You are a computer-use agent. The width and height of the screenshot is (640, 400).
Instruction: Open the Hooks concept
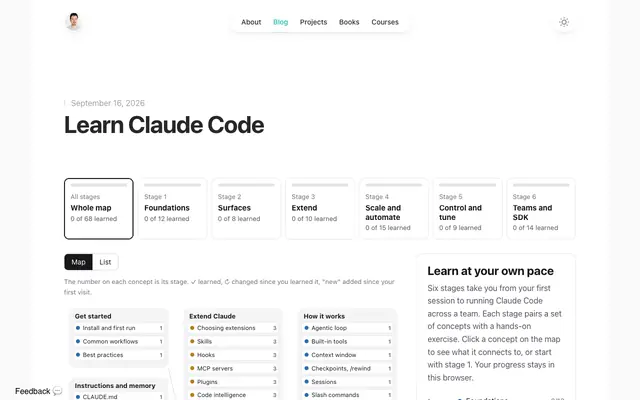click(233, 355)
